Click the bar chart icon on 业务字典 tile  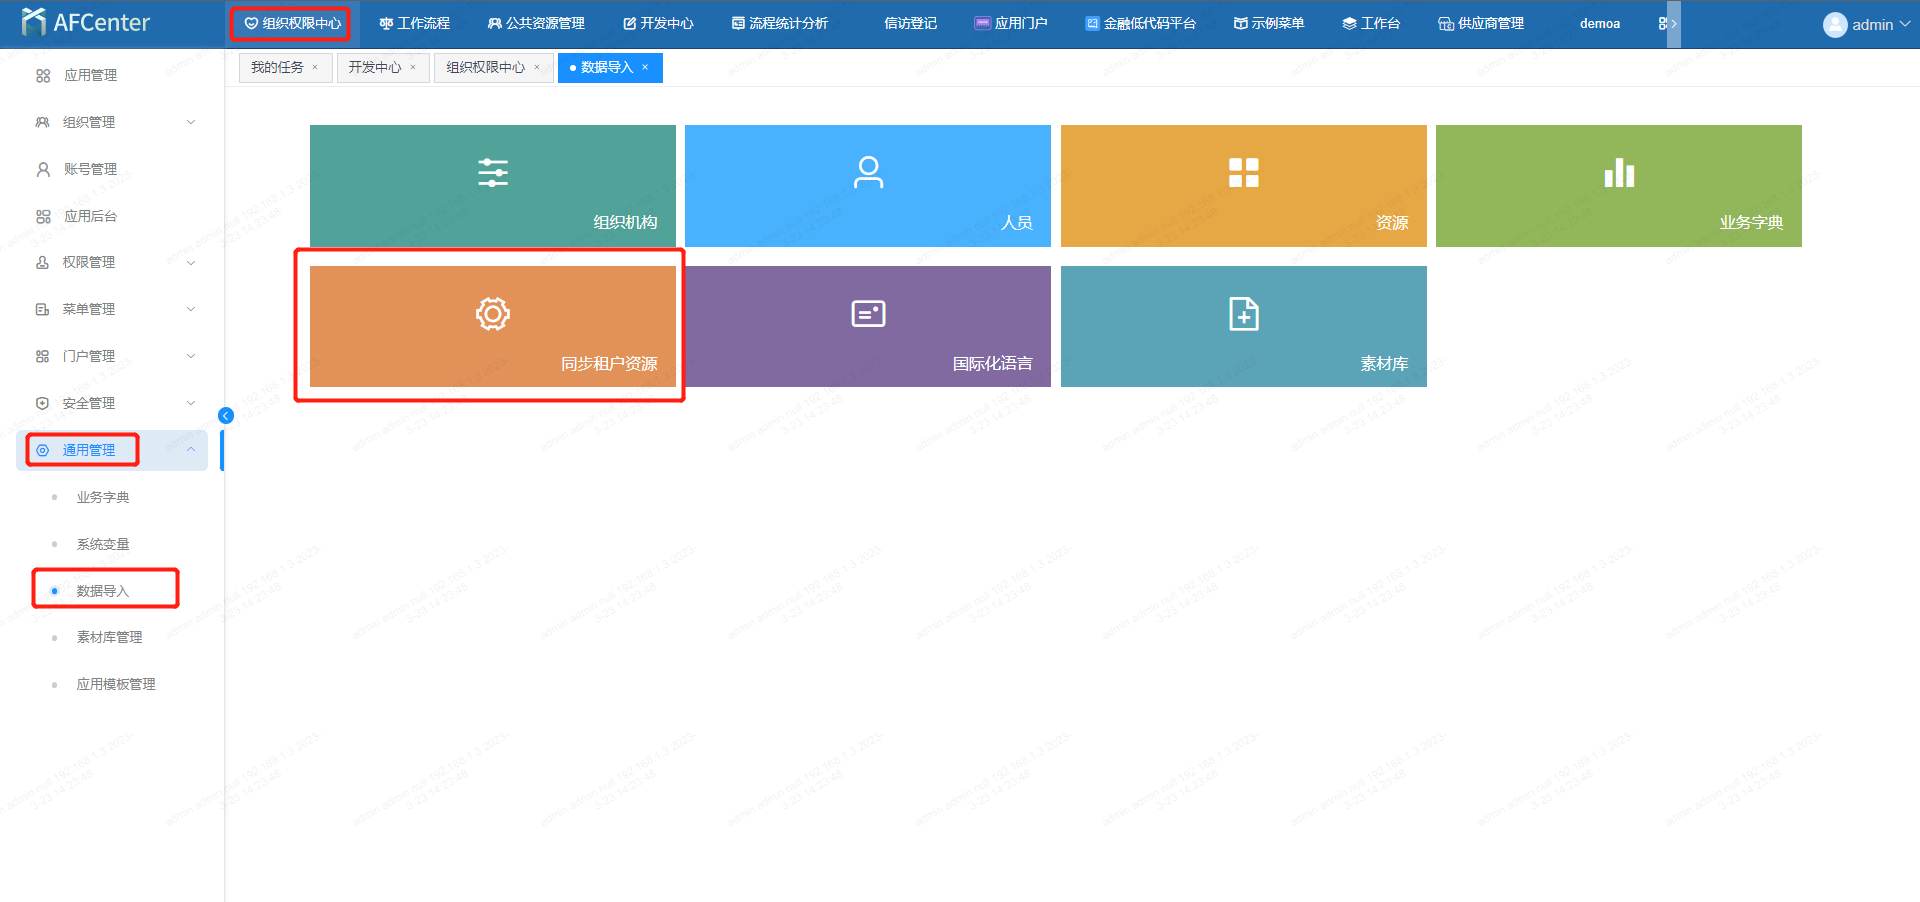(x=1619, y=173)
